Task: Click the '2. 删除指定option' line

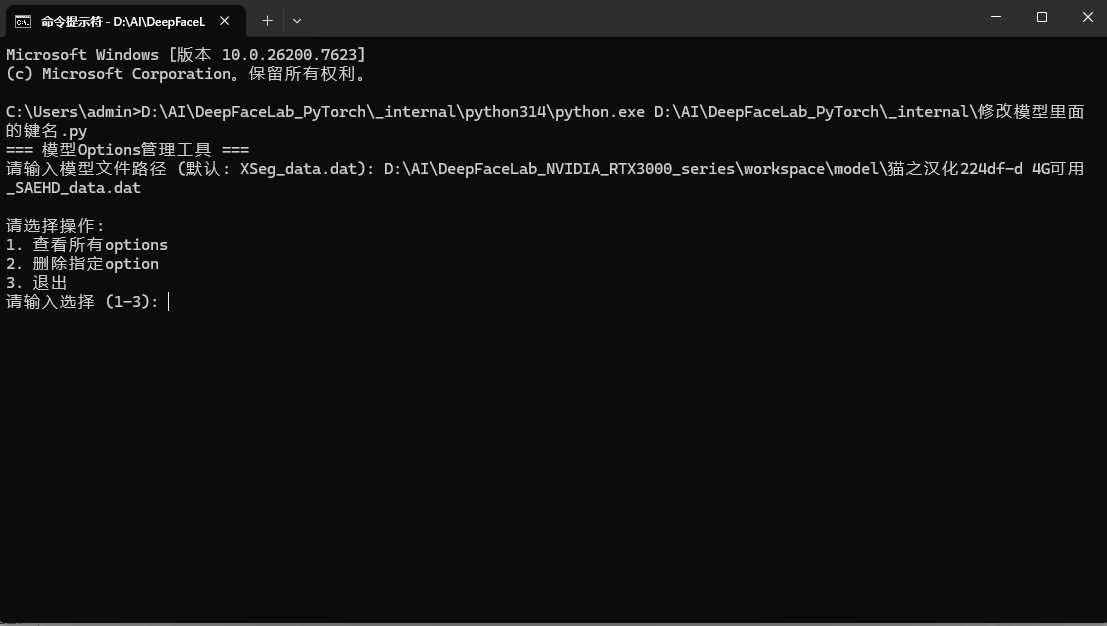Action: [x=82, y=264]
